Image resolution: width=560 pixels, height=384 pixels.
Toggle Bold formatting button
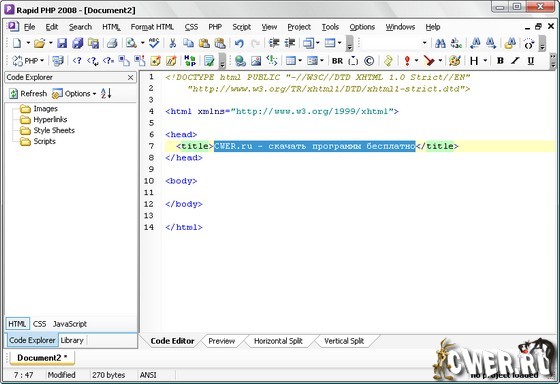click(x=500, y=61)
